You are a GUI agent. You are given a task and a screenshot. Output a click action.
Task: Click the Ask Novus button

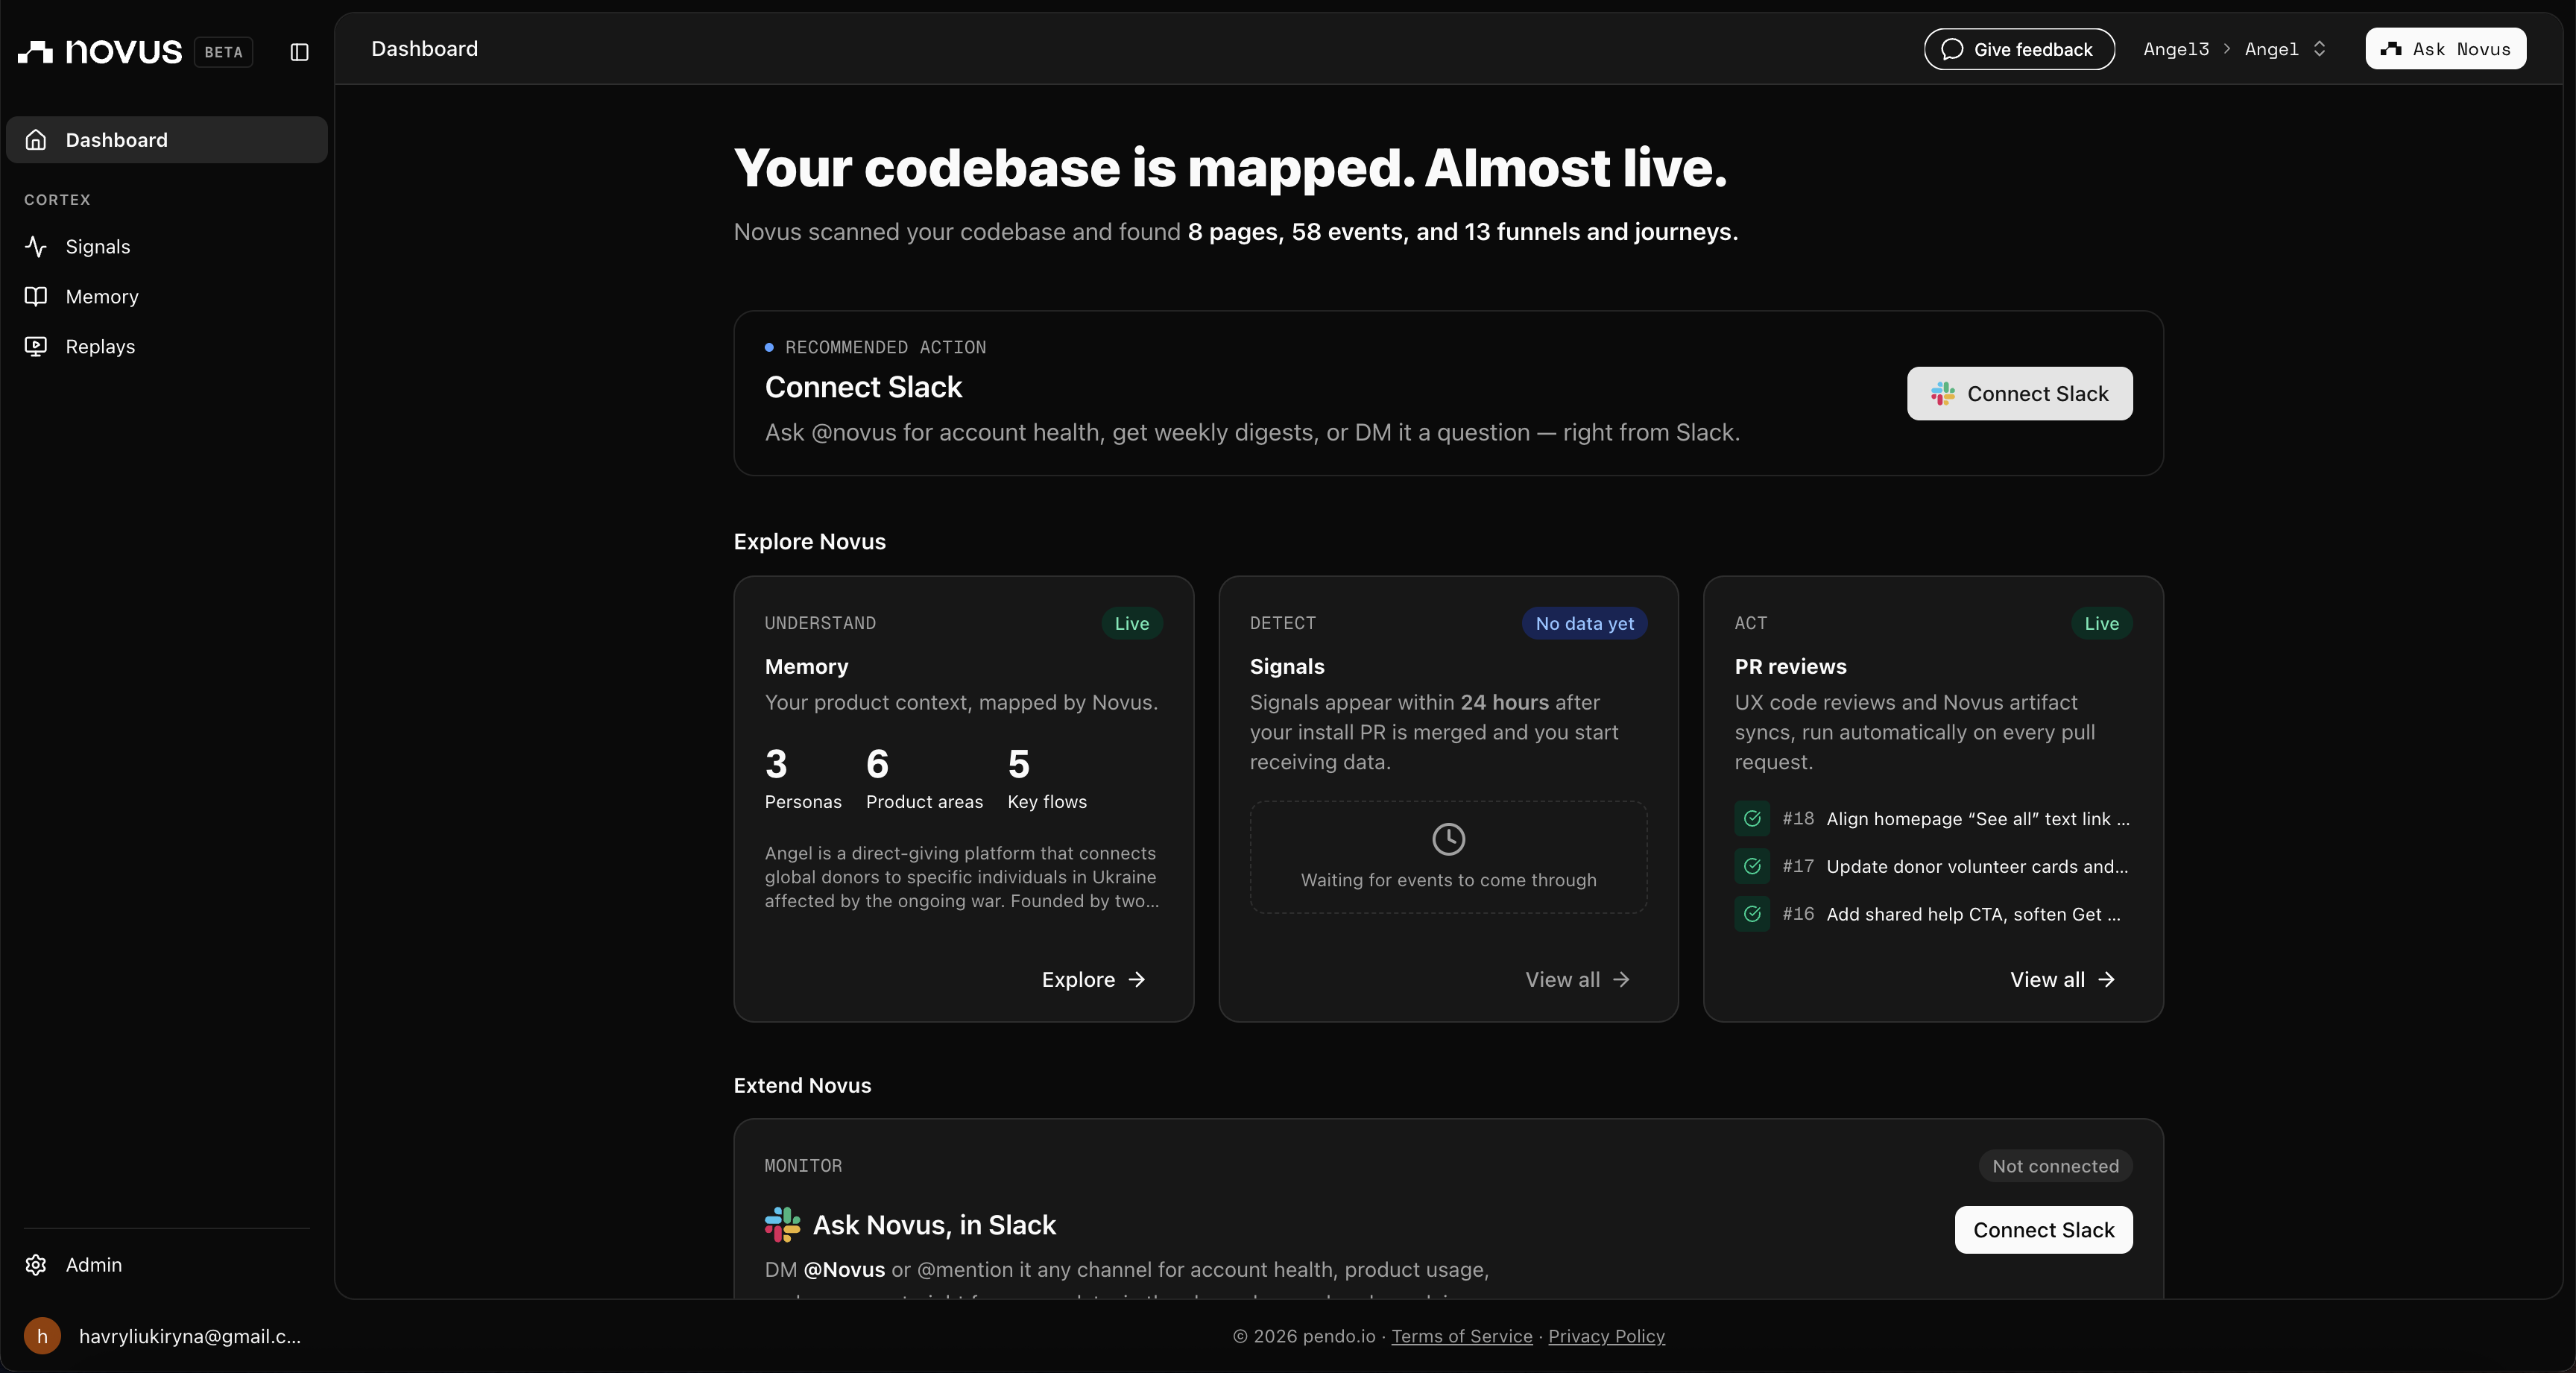[x=2446, y=49]
